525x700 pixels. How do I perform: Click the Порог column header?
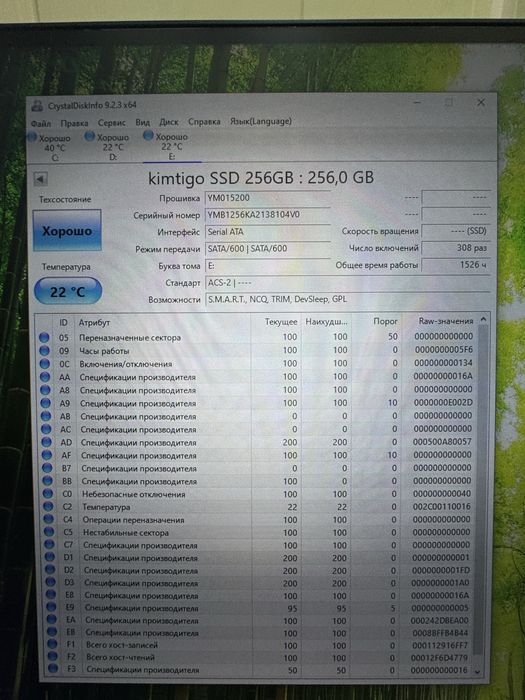pos(385,321)
